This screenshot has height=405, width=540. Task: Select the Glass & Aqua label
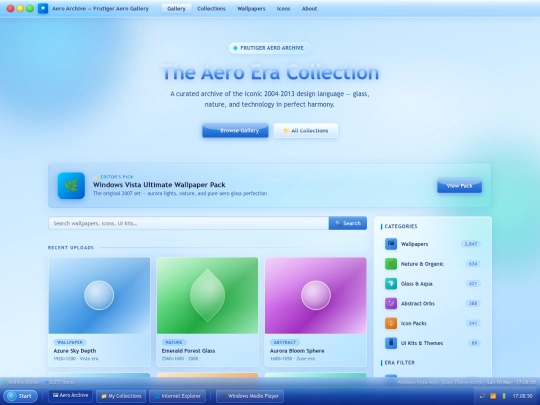[x=417, y=284]
